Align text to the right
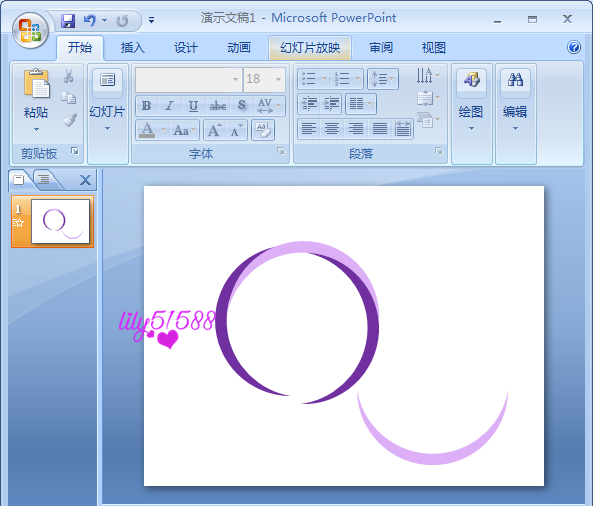This screenshot has height=506, width=593. pos(356,129)
